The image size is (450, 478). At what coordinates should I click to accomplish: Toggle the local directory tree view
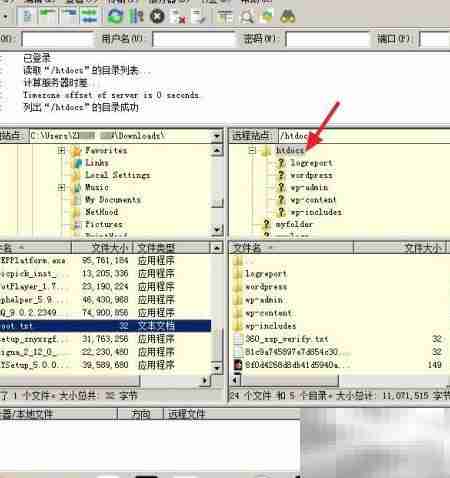[48, 16]
